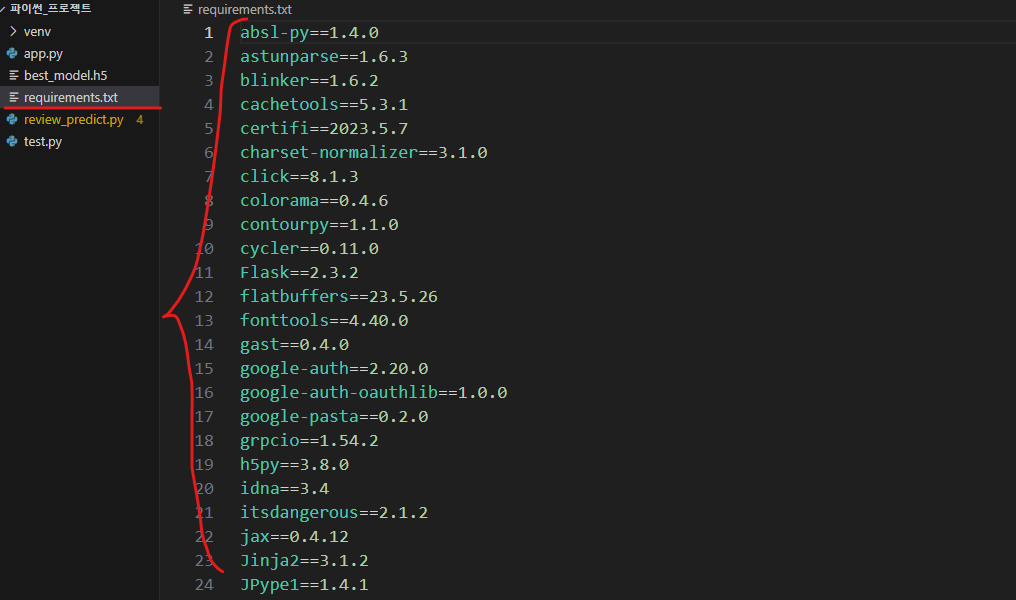Click the grpcio==1.54.2 line
Image resolution: width=1016 pixels, height=600 pixels.
(309, 440)
